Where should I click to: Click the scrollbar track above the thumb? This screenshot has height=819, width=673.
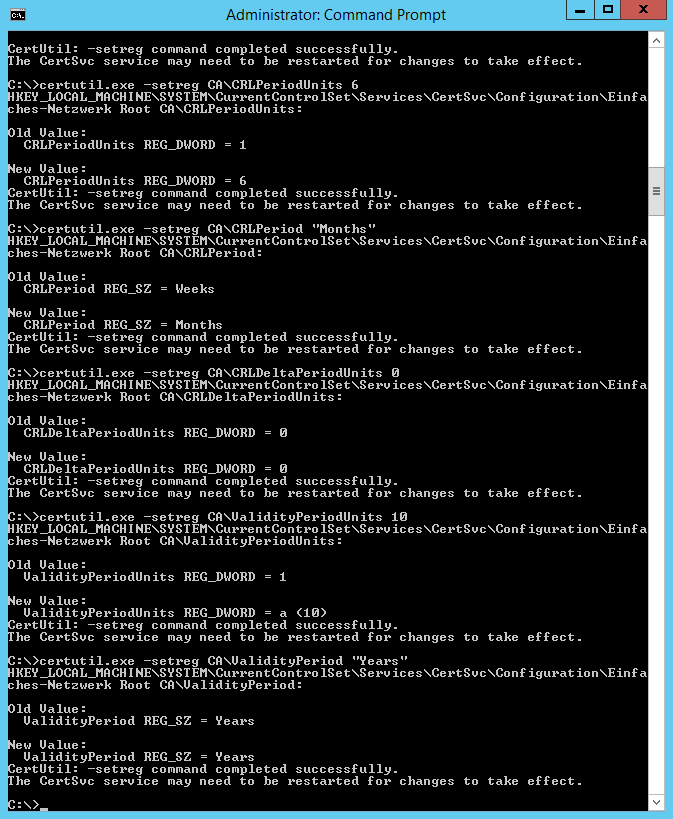pos(656,108)
